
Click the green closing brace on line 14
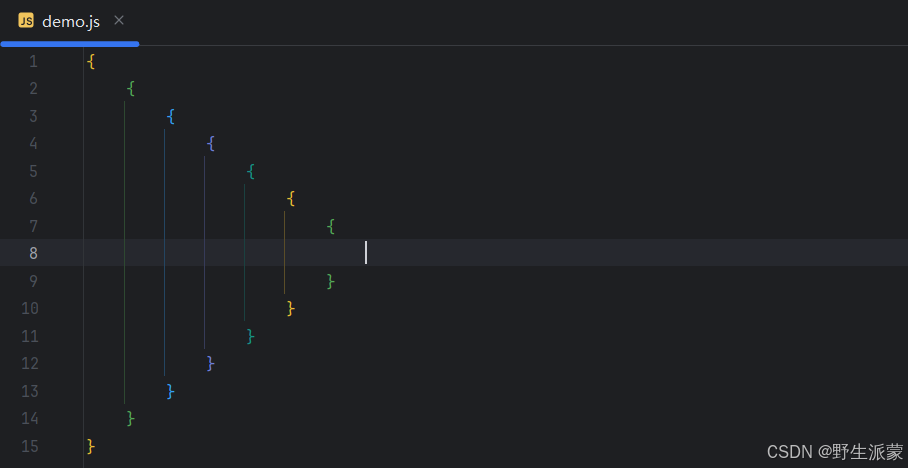coord(131,419)
